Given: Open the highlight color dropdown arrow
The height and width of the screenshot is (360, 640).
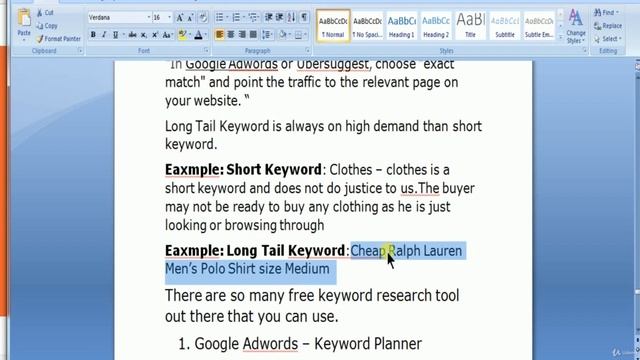Looking at the screenshot, I should pos(190,35).
